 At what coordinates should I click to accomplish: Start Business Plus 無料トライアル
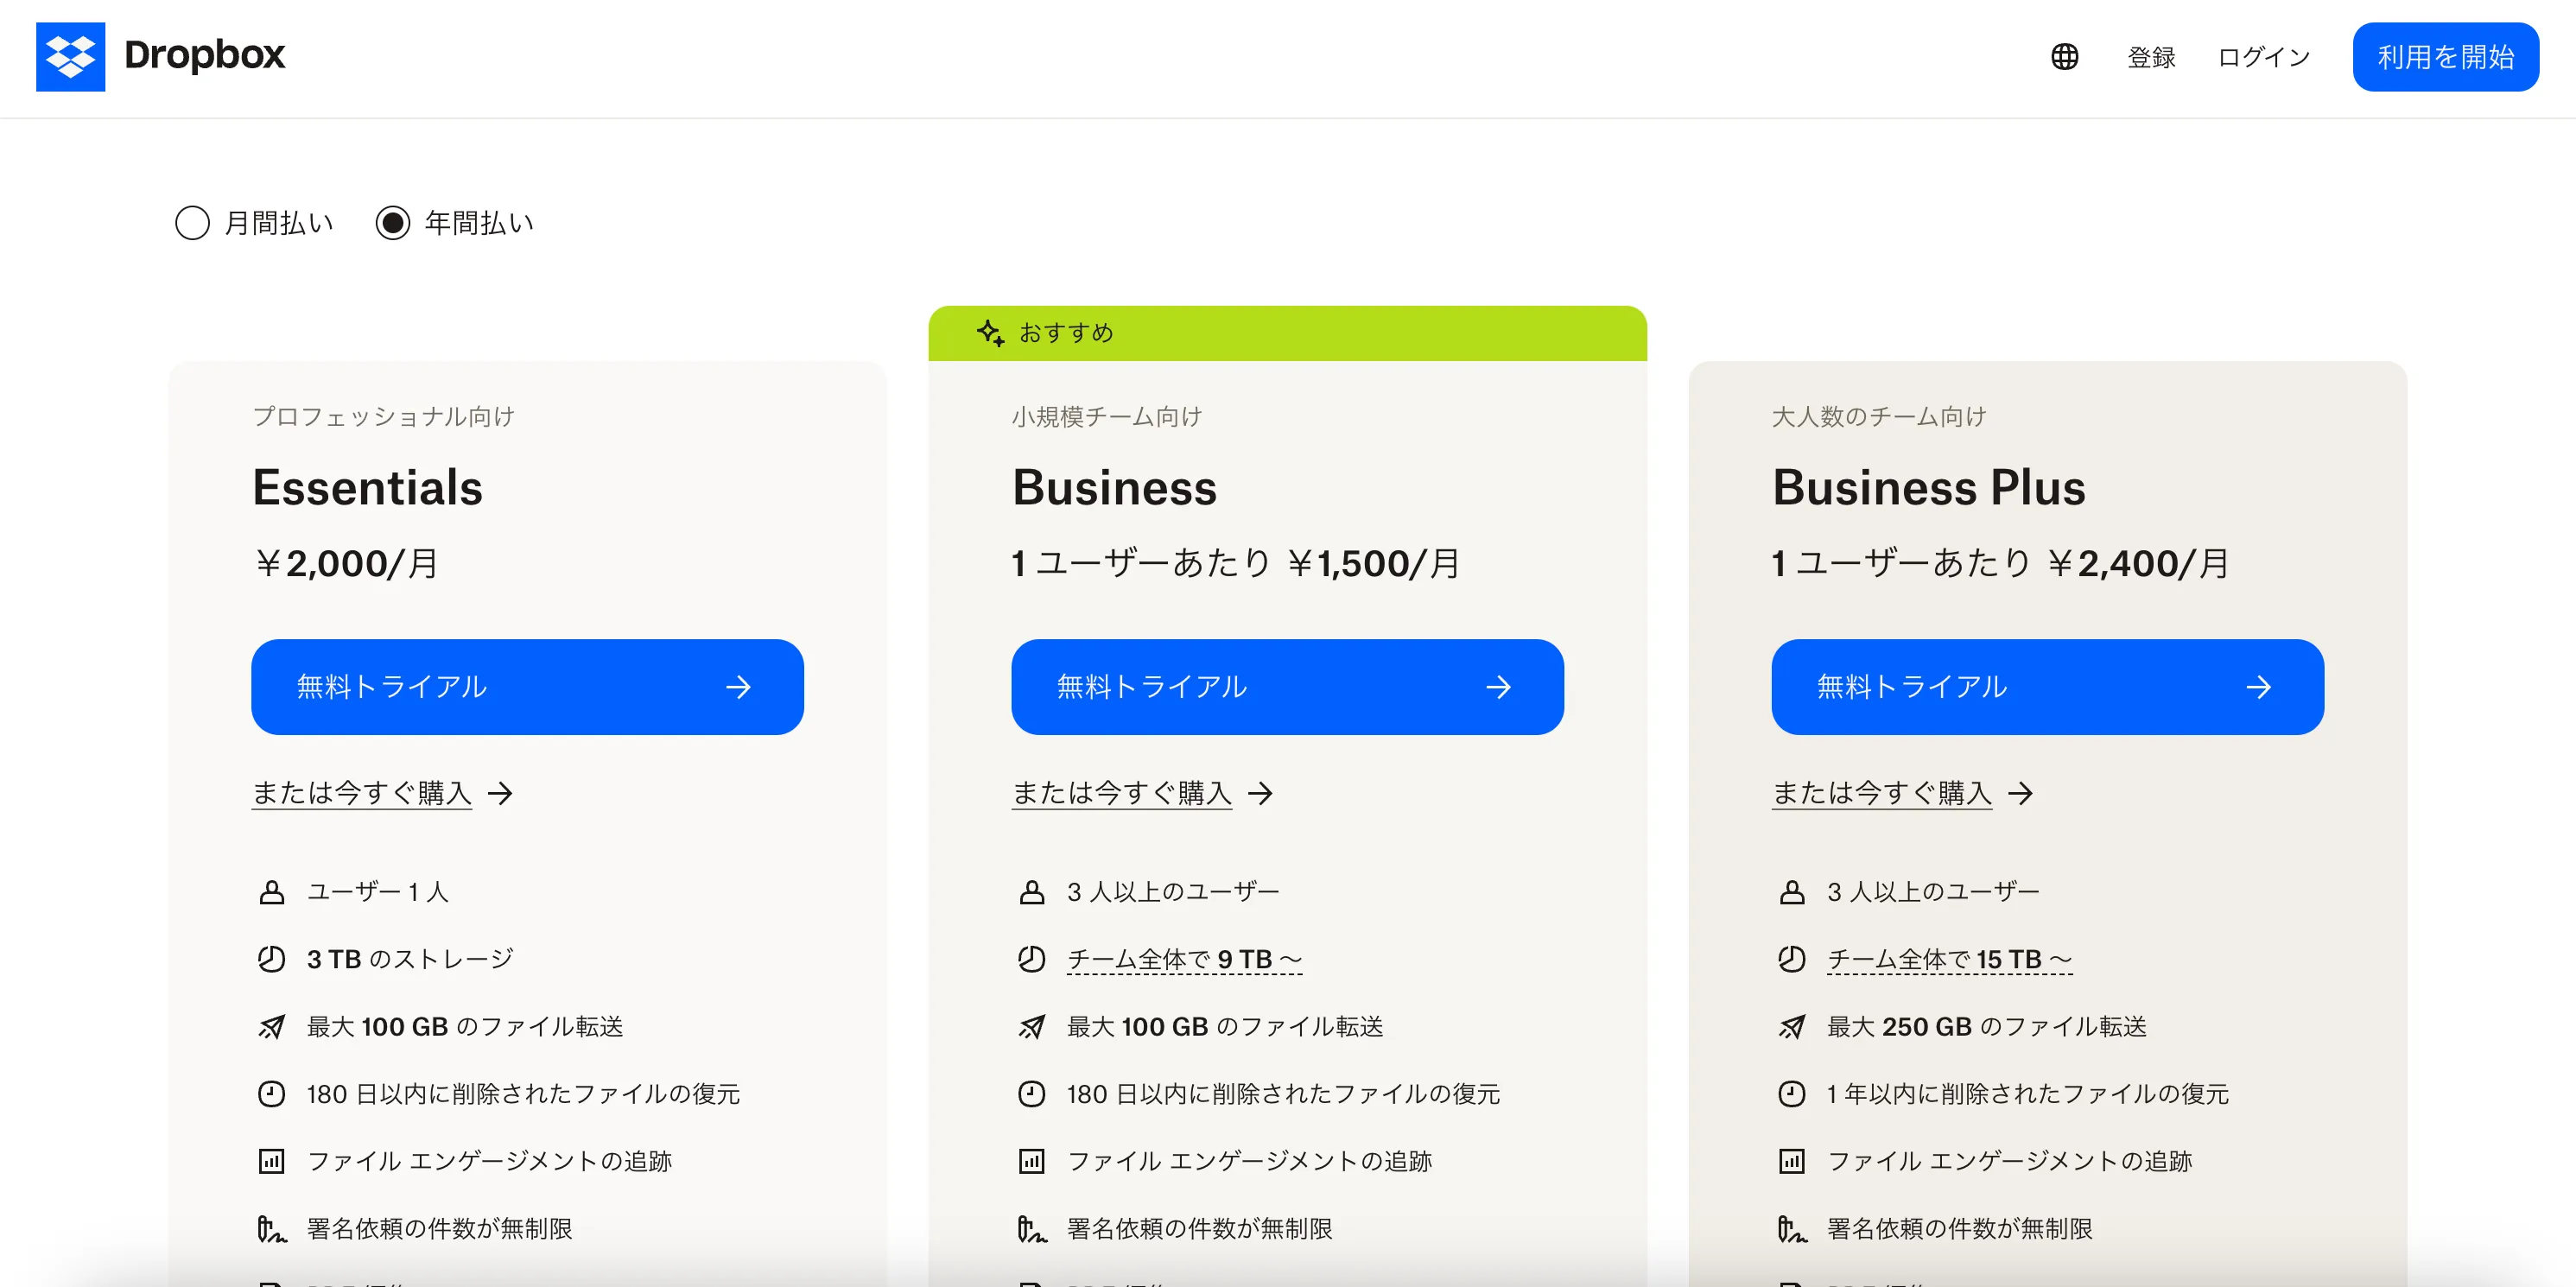(2047, 687)
